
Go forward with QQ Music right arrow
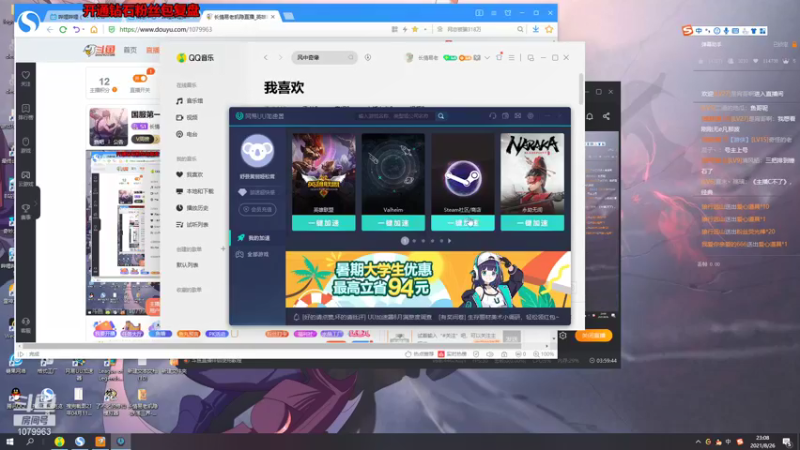[x=280, y=58]
